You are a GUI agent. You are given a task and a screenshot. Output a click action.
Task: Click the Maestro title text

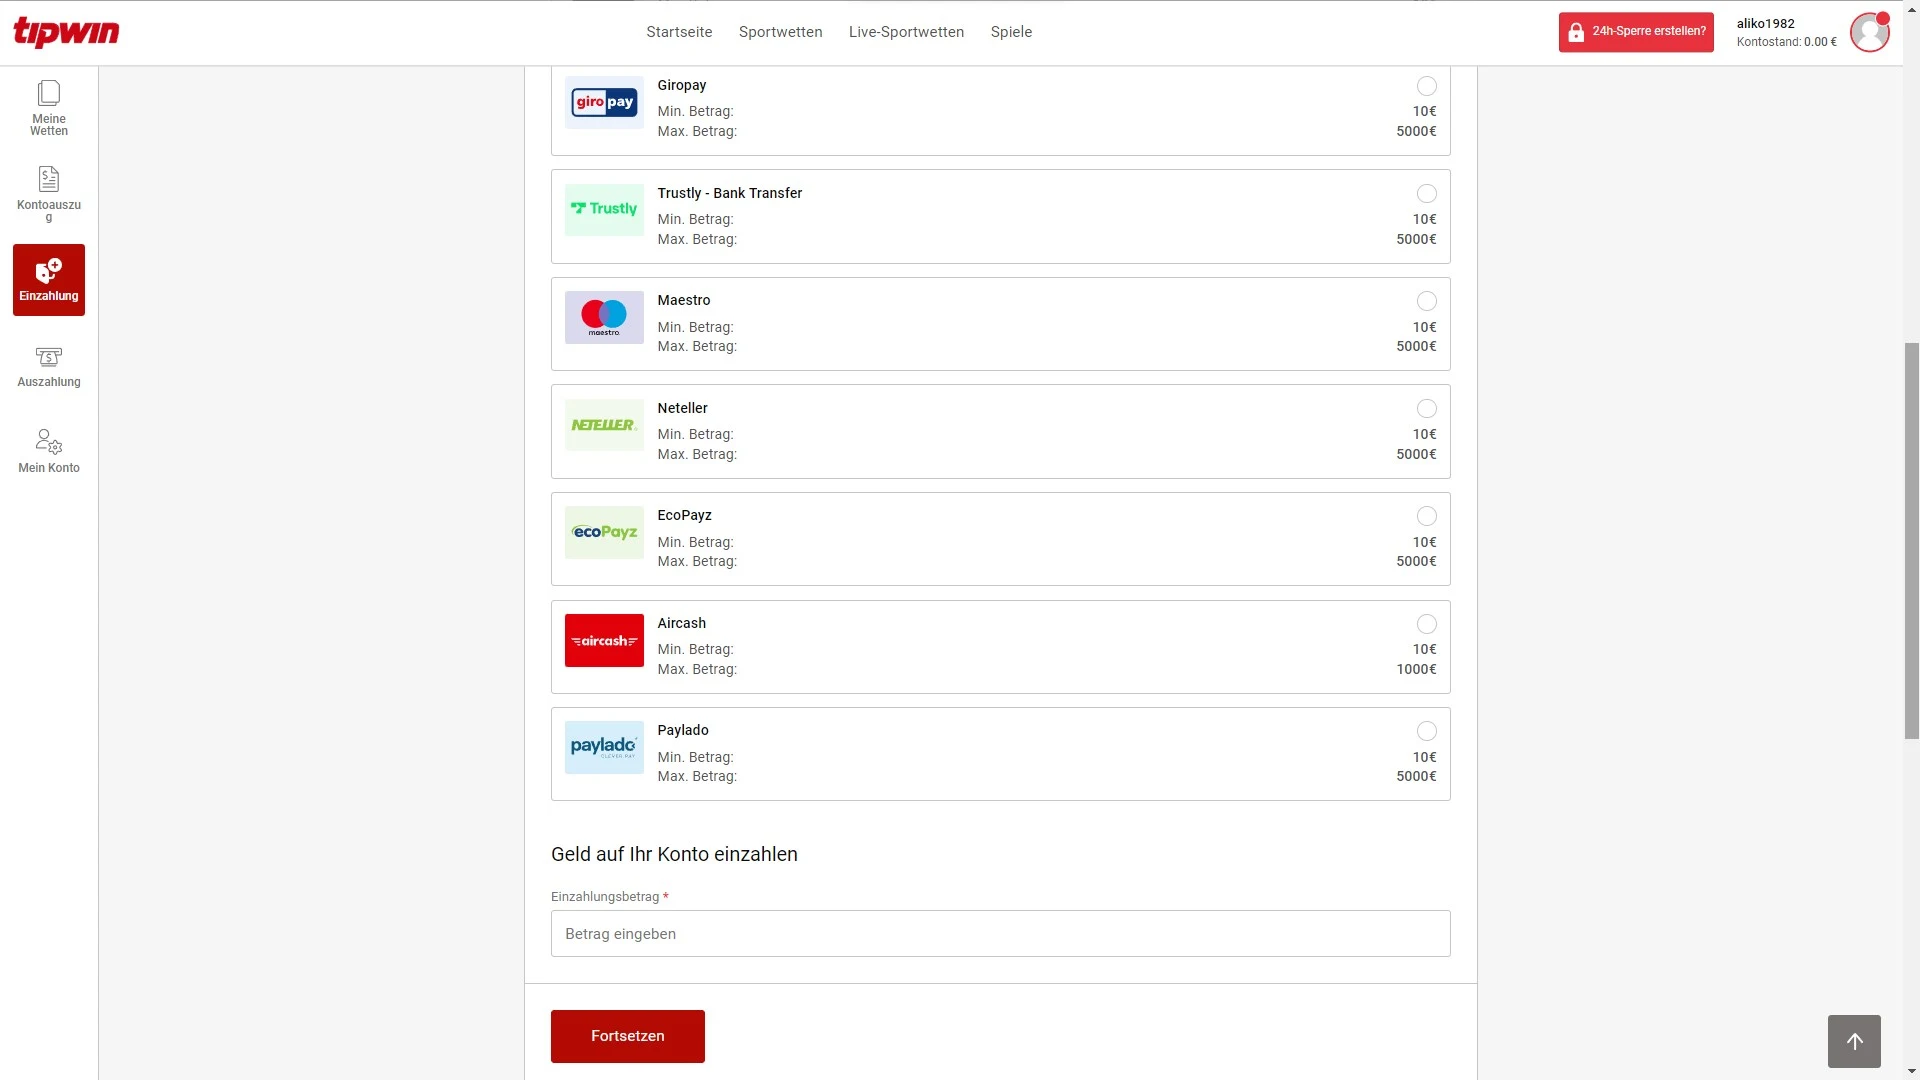[684, 300]
